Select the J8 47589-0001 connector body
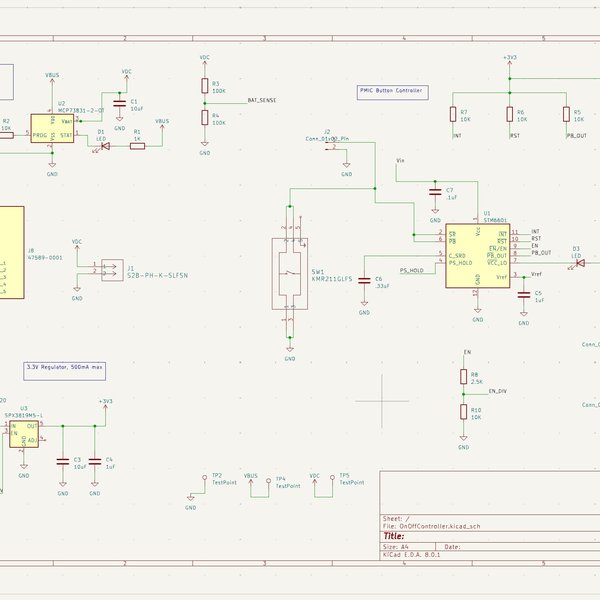The image size is (600, 600). click(11, 253)
